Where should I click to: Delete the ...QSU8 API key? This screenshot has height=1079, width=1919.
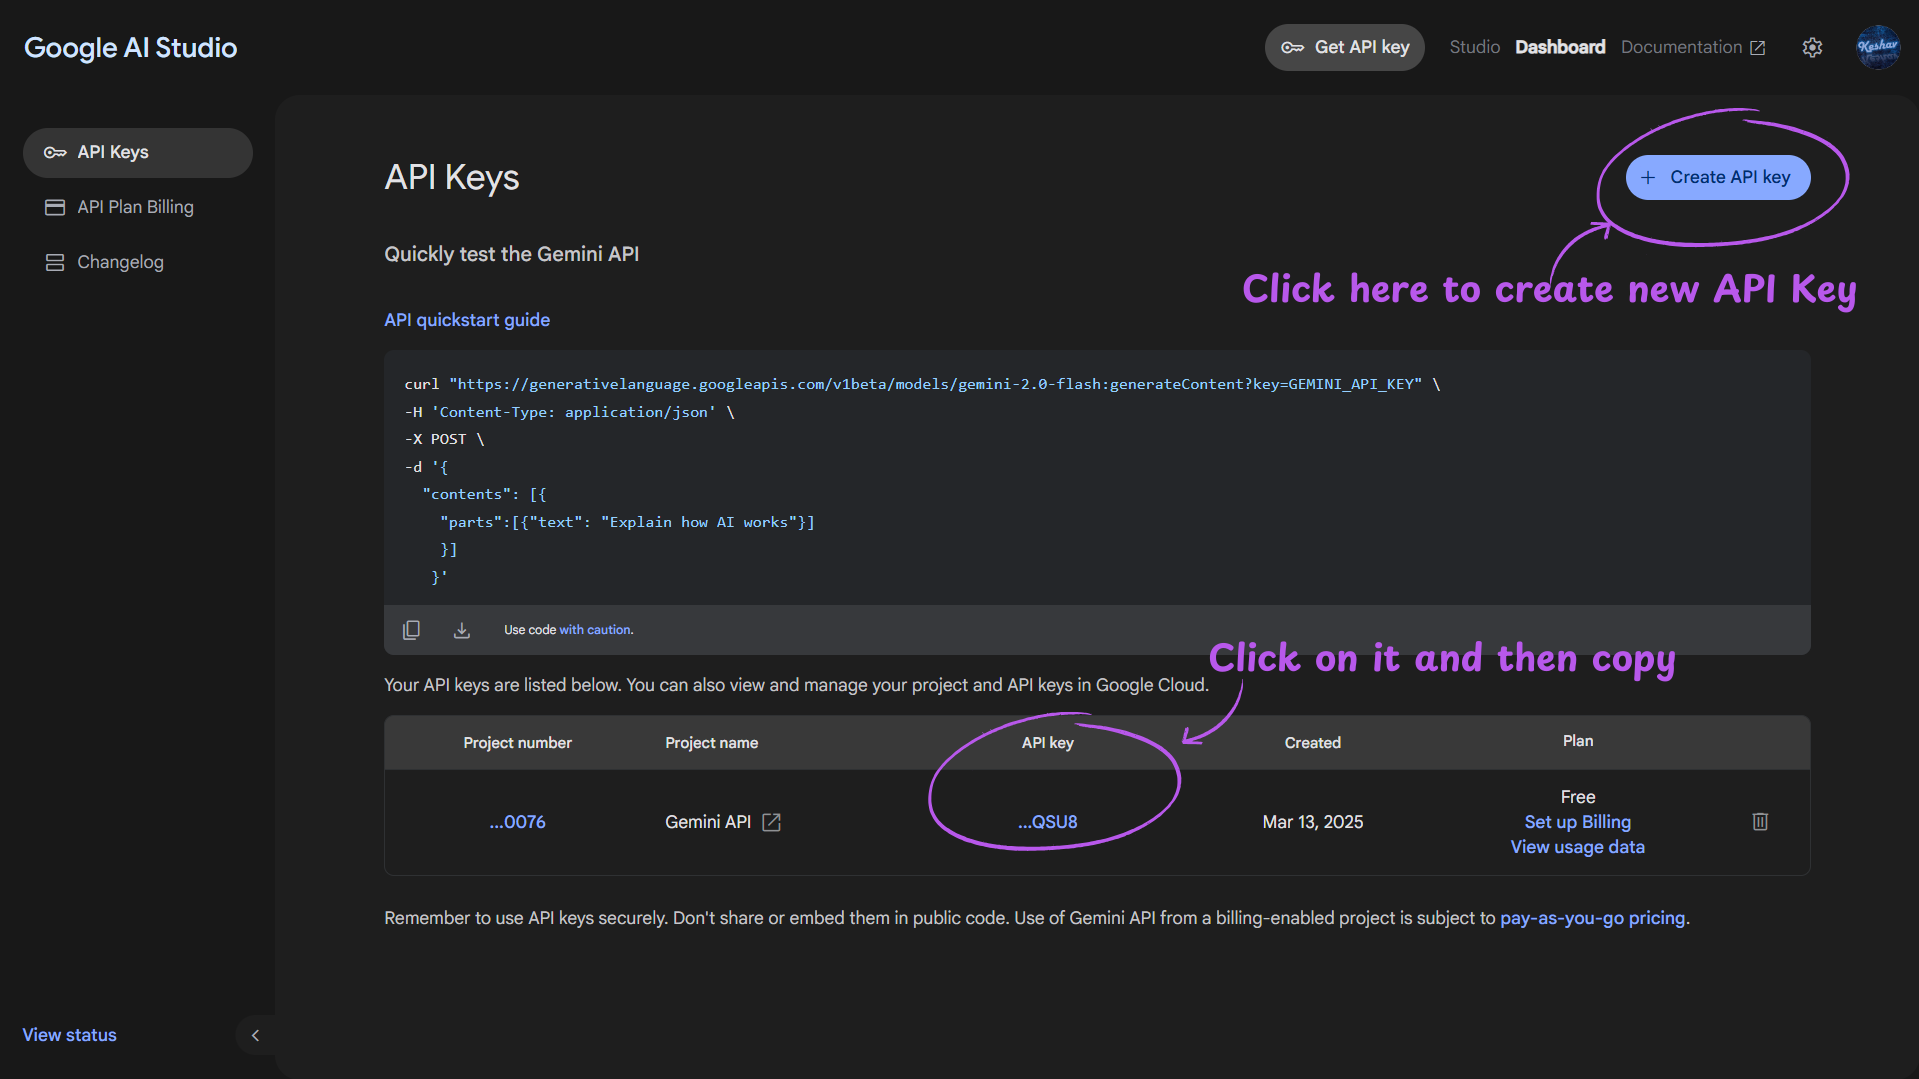(1760, 822)
